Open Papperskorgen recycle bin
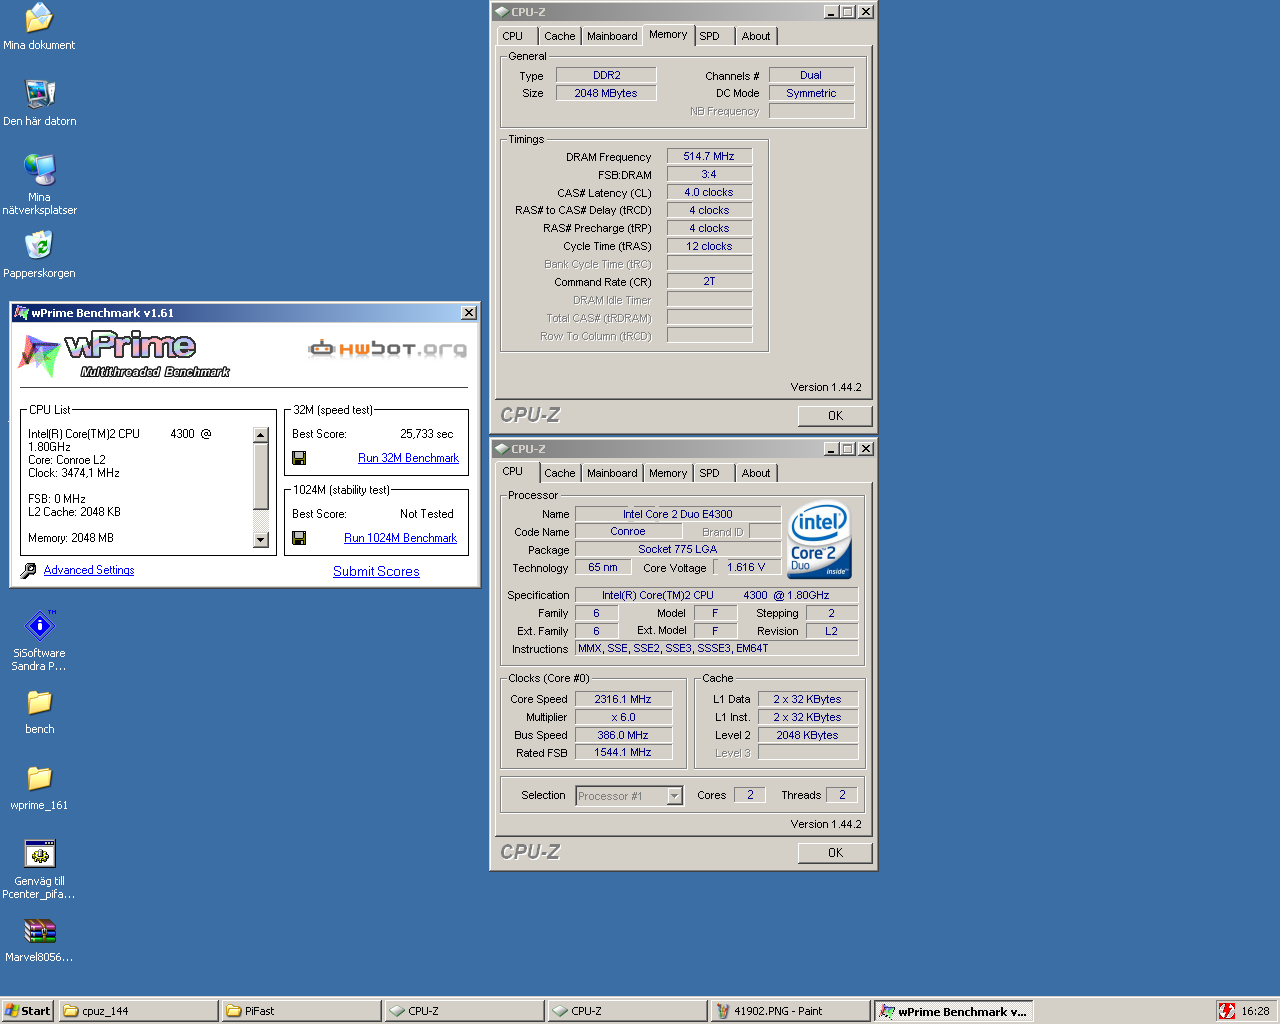The height and width of the screenshot is (1024, 1280). click(39, 254)
